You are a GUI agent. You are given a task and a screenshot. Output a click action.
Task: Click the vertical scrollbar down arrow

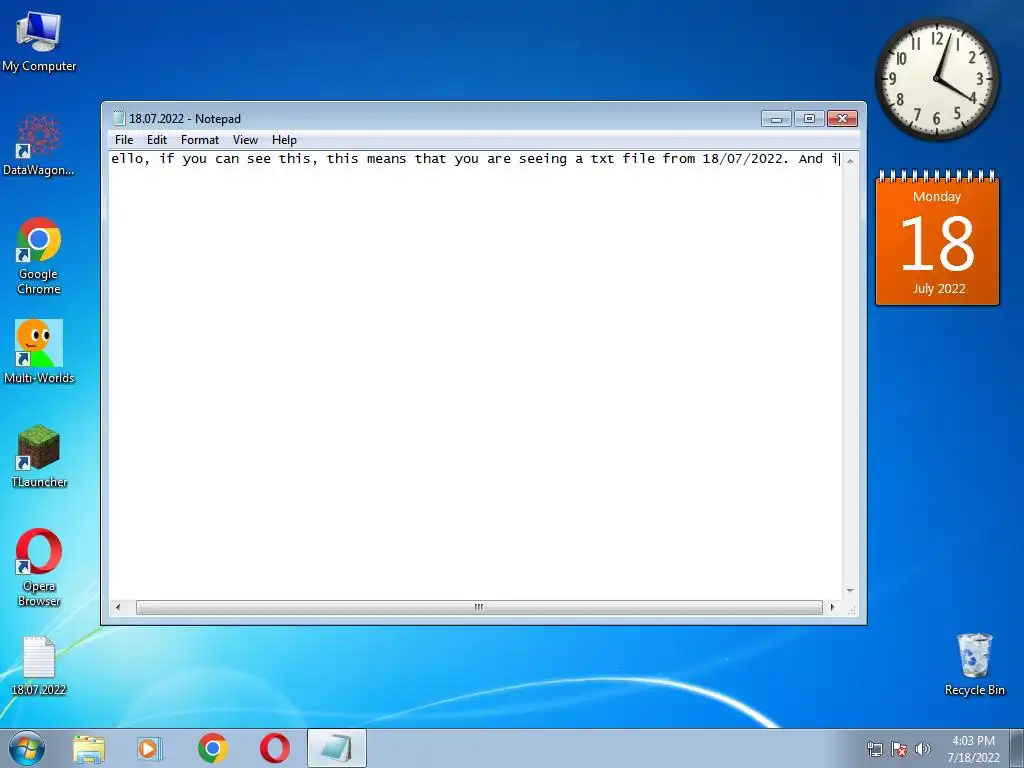pyautogui.click(x=850, y=590)
